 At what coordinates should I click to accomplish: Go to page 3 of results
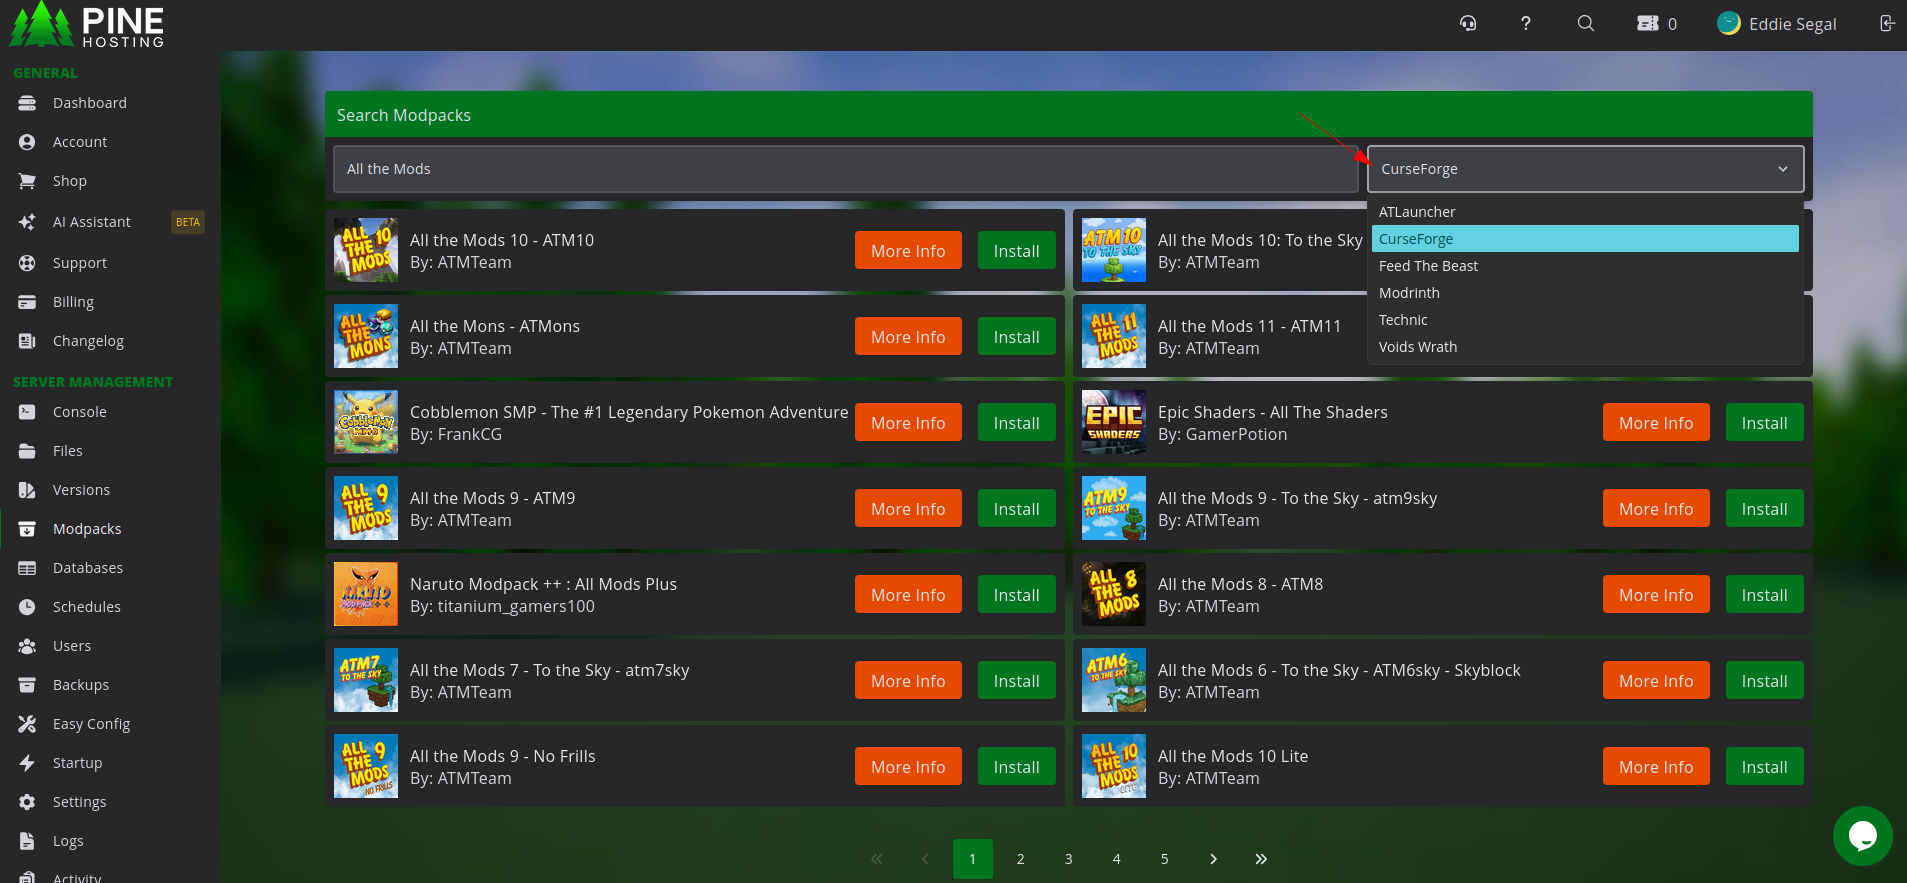pyautogui.click(x=1068, y=859)
